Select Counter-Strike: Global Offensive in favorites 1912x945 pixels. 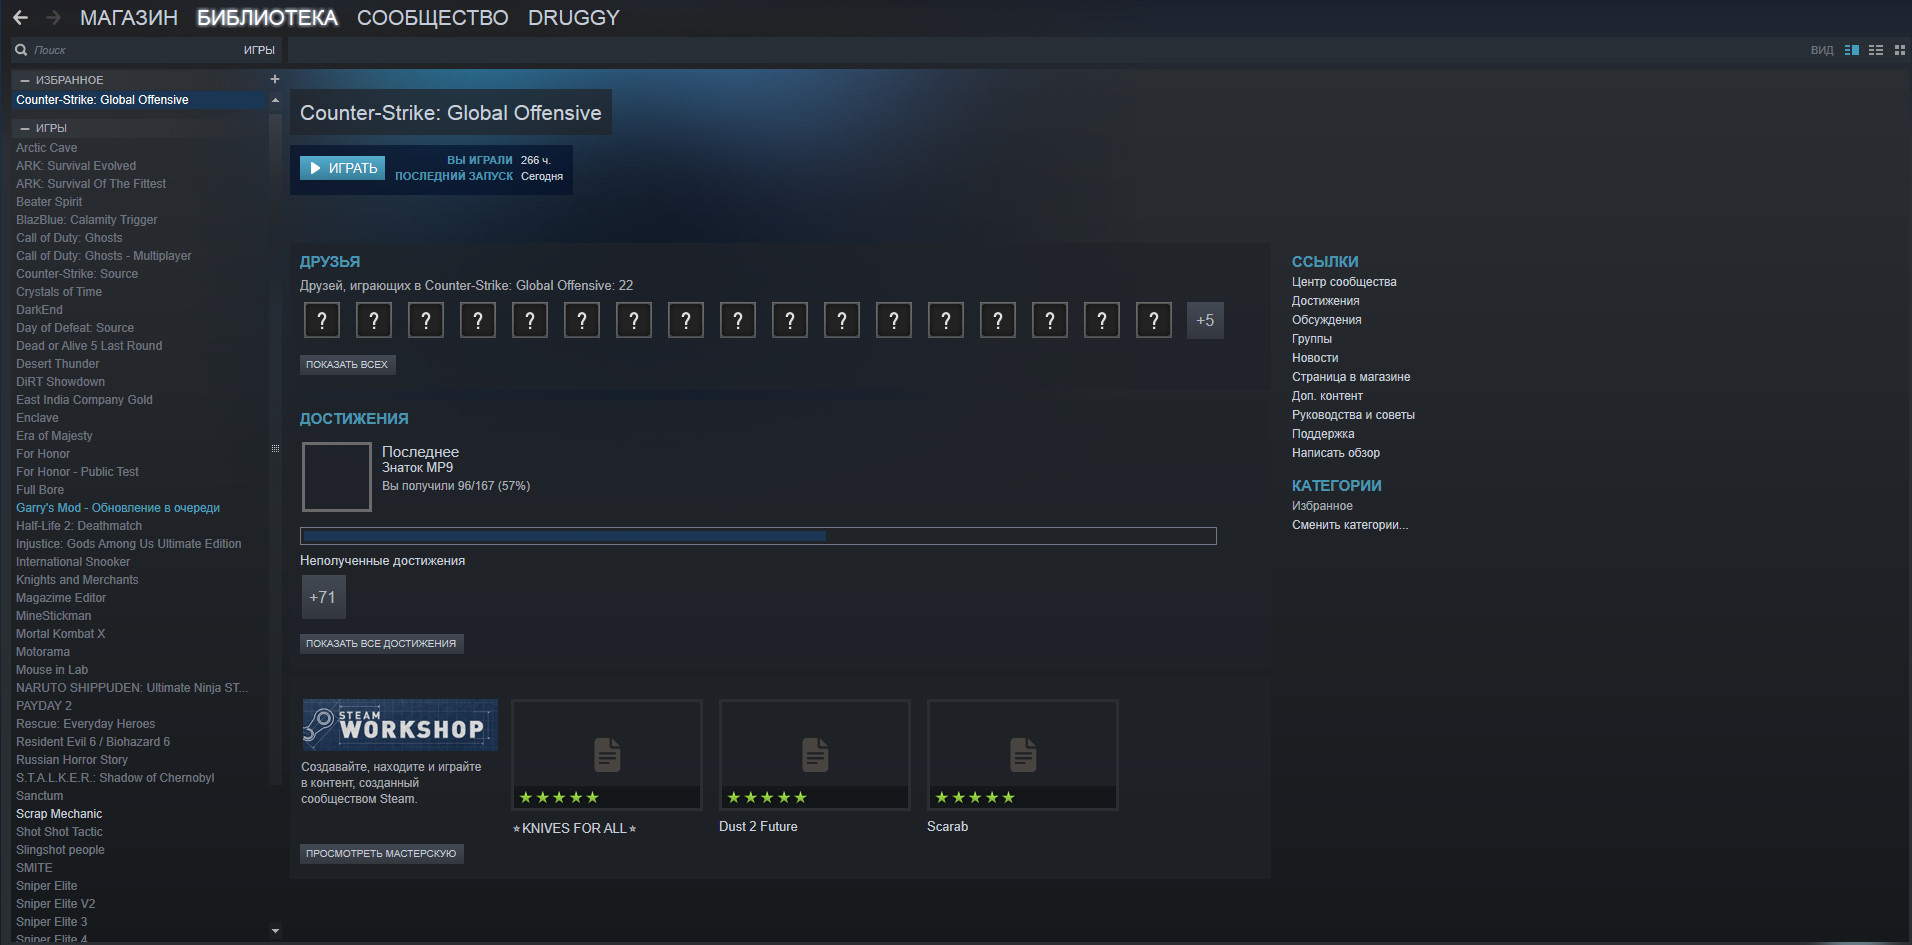[x=140, y=100]
